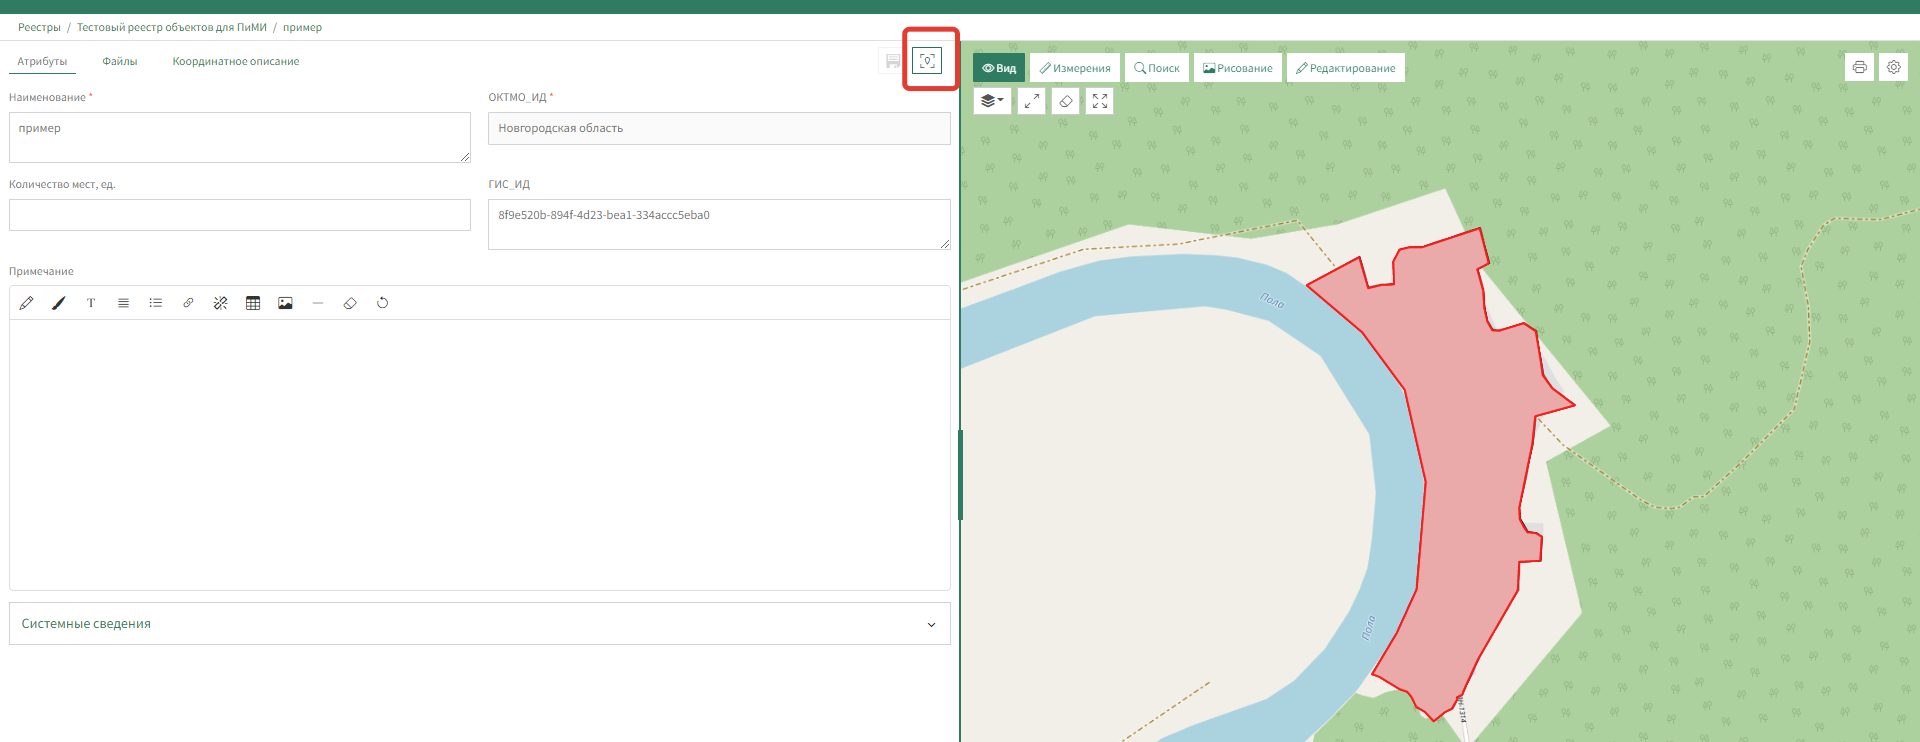The height and width of the screenshot is (742, 1920).
Task: Click the map eraser clear tool
Action: tap(1066, 101)
